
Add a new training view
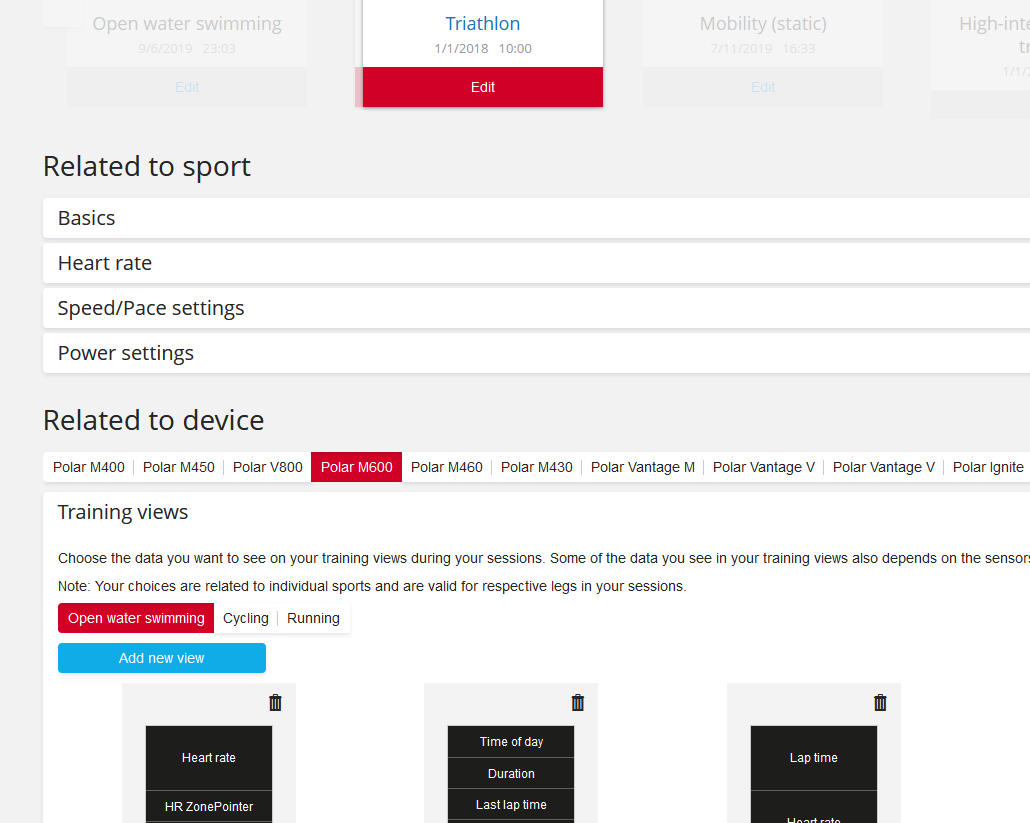[x=161, y=657]
